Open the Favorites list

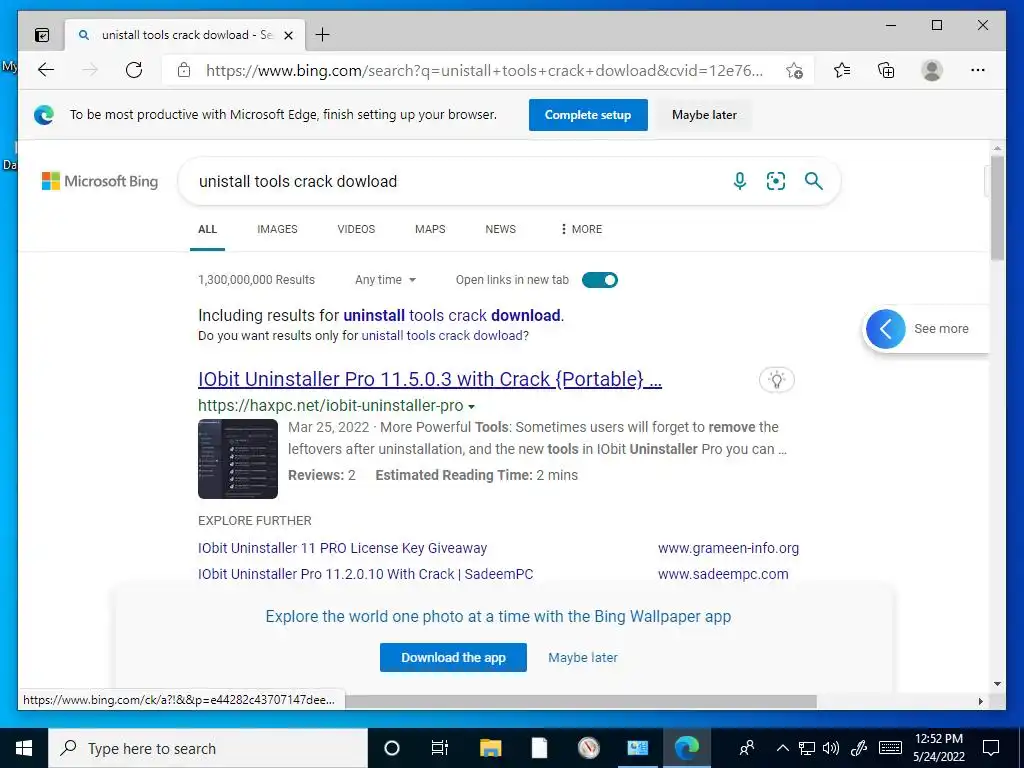tap(842, 70)
